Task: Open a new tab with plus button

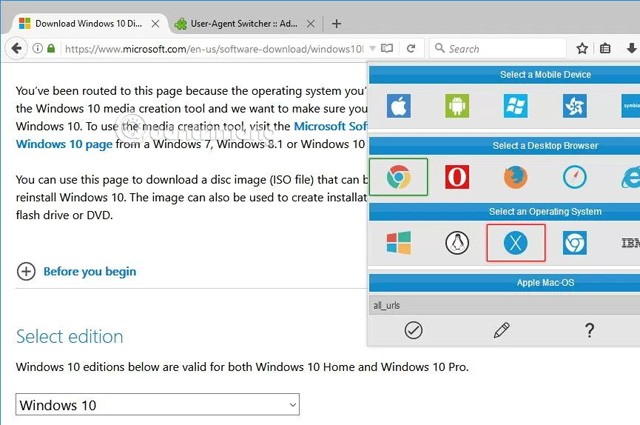Action: click(336, 23)
